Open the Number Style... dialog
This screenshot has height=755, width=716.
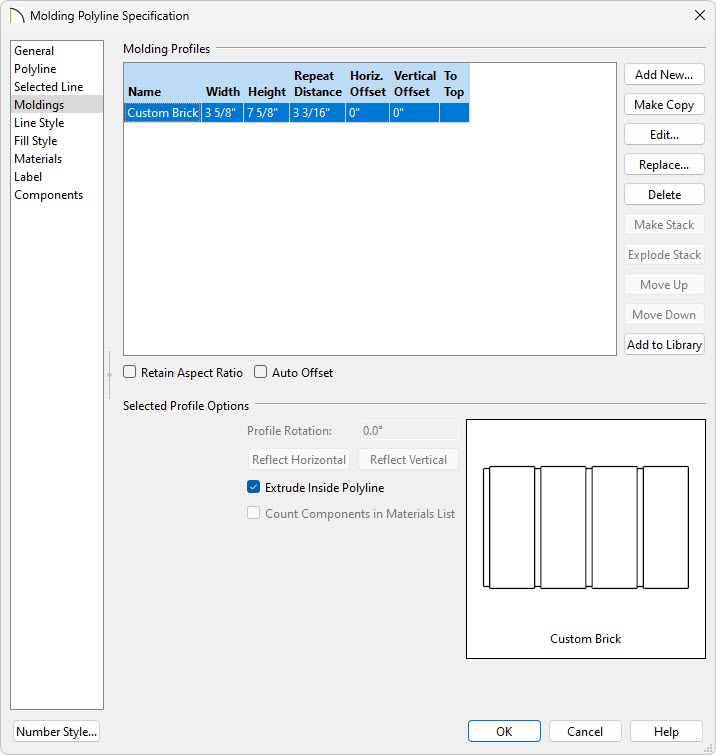pyautogui.click(x=56, y=731)
